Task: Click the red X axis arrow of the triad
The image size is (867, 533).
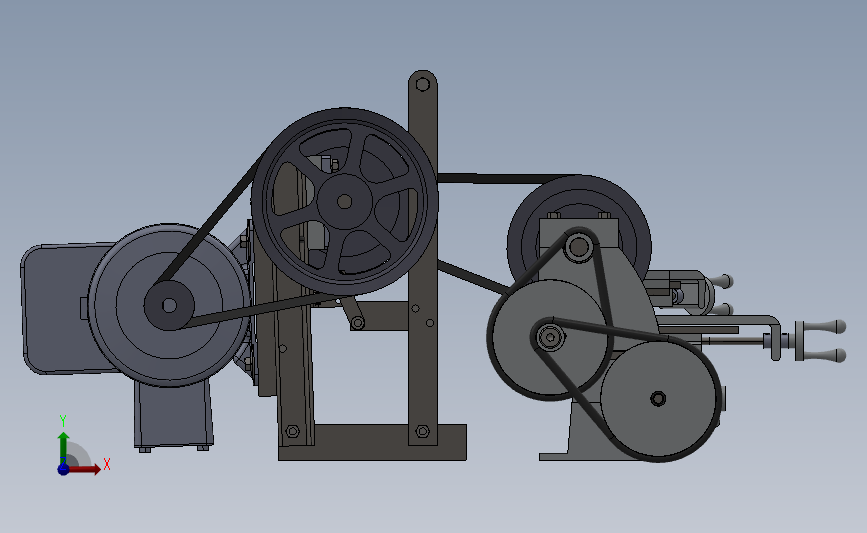Action: [85, 469]
